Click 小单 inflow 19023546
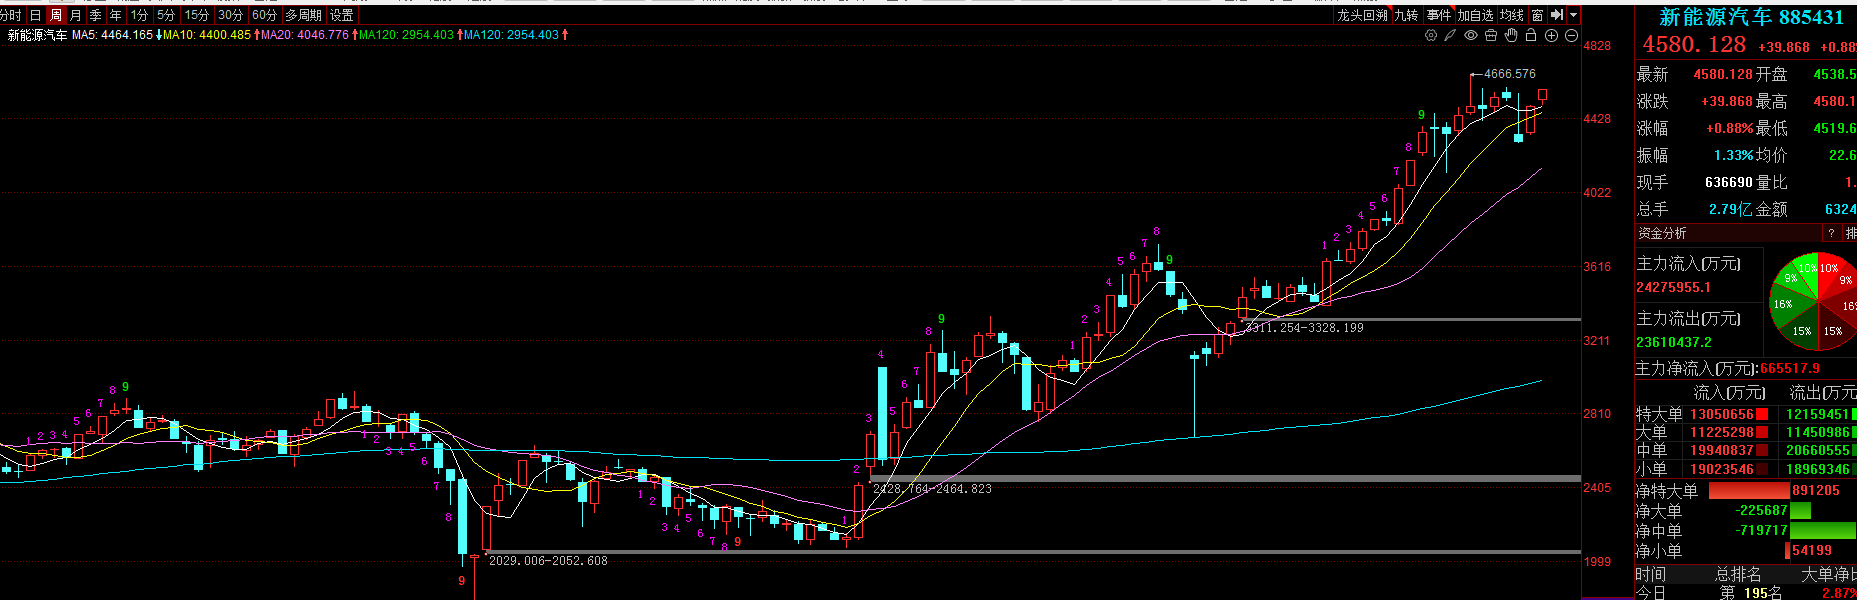Image resolution: width=1857 pixels, height=600 pixels. [1722, 469]
